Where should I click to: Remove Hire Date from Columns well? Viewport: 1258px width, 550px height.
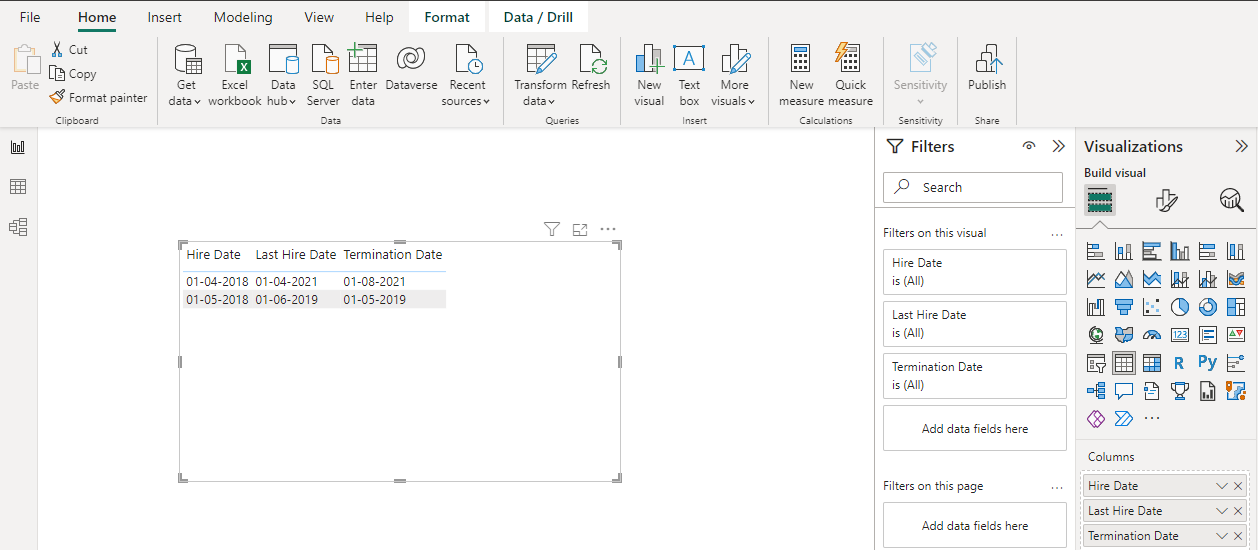coord(1238,486)
